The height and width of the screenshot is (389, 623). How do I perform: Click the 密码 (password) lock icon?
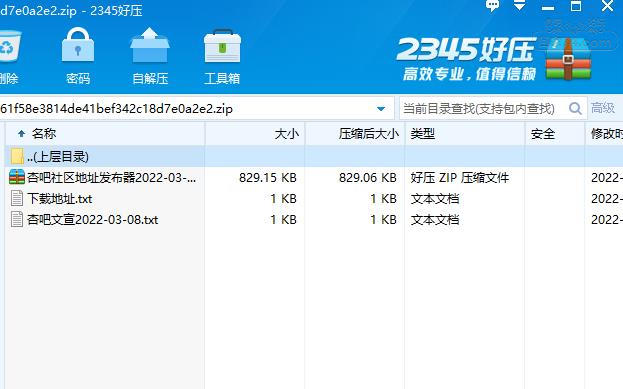coord(78,46)
